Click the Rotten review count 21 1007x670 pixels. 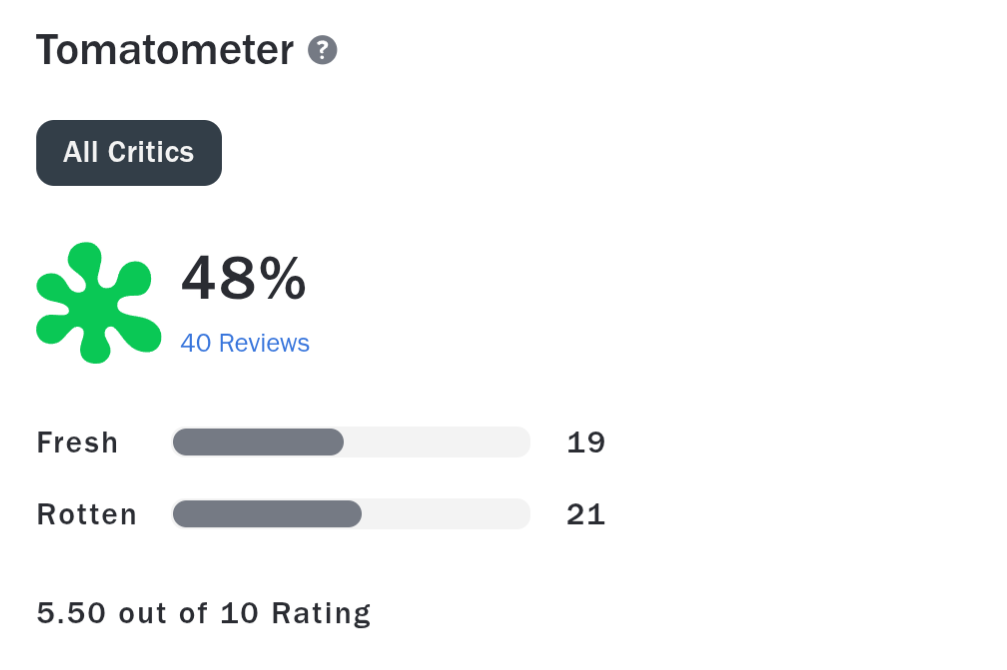pos(586,514)
